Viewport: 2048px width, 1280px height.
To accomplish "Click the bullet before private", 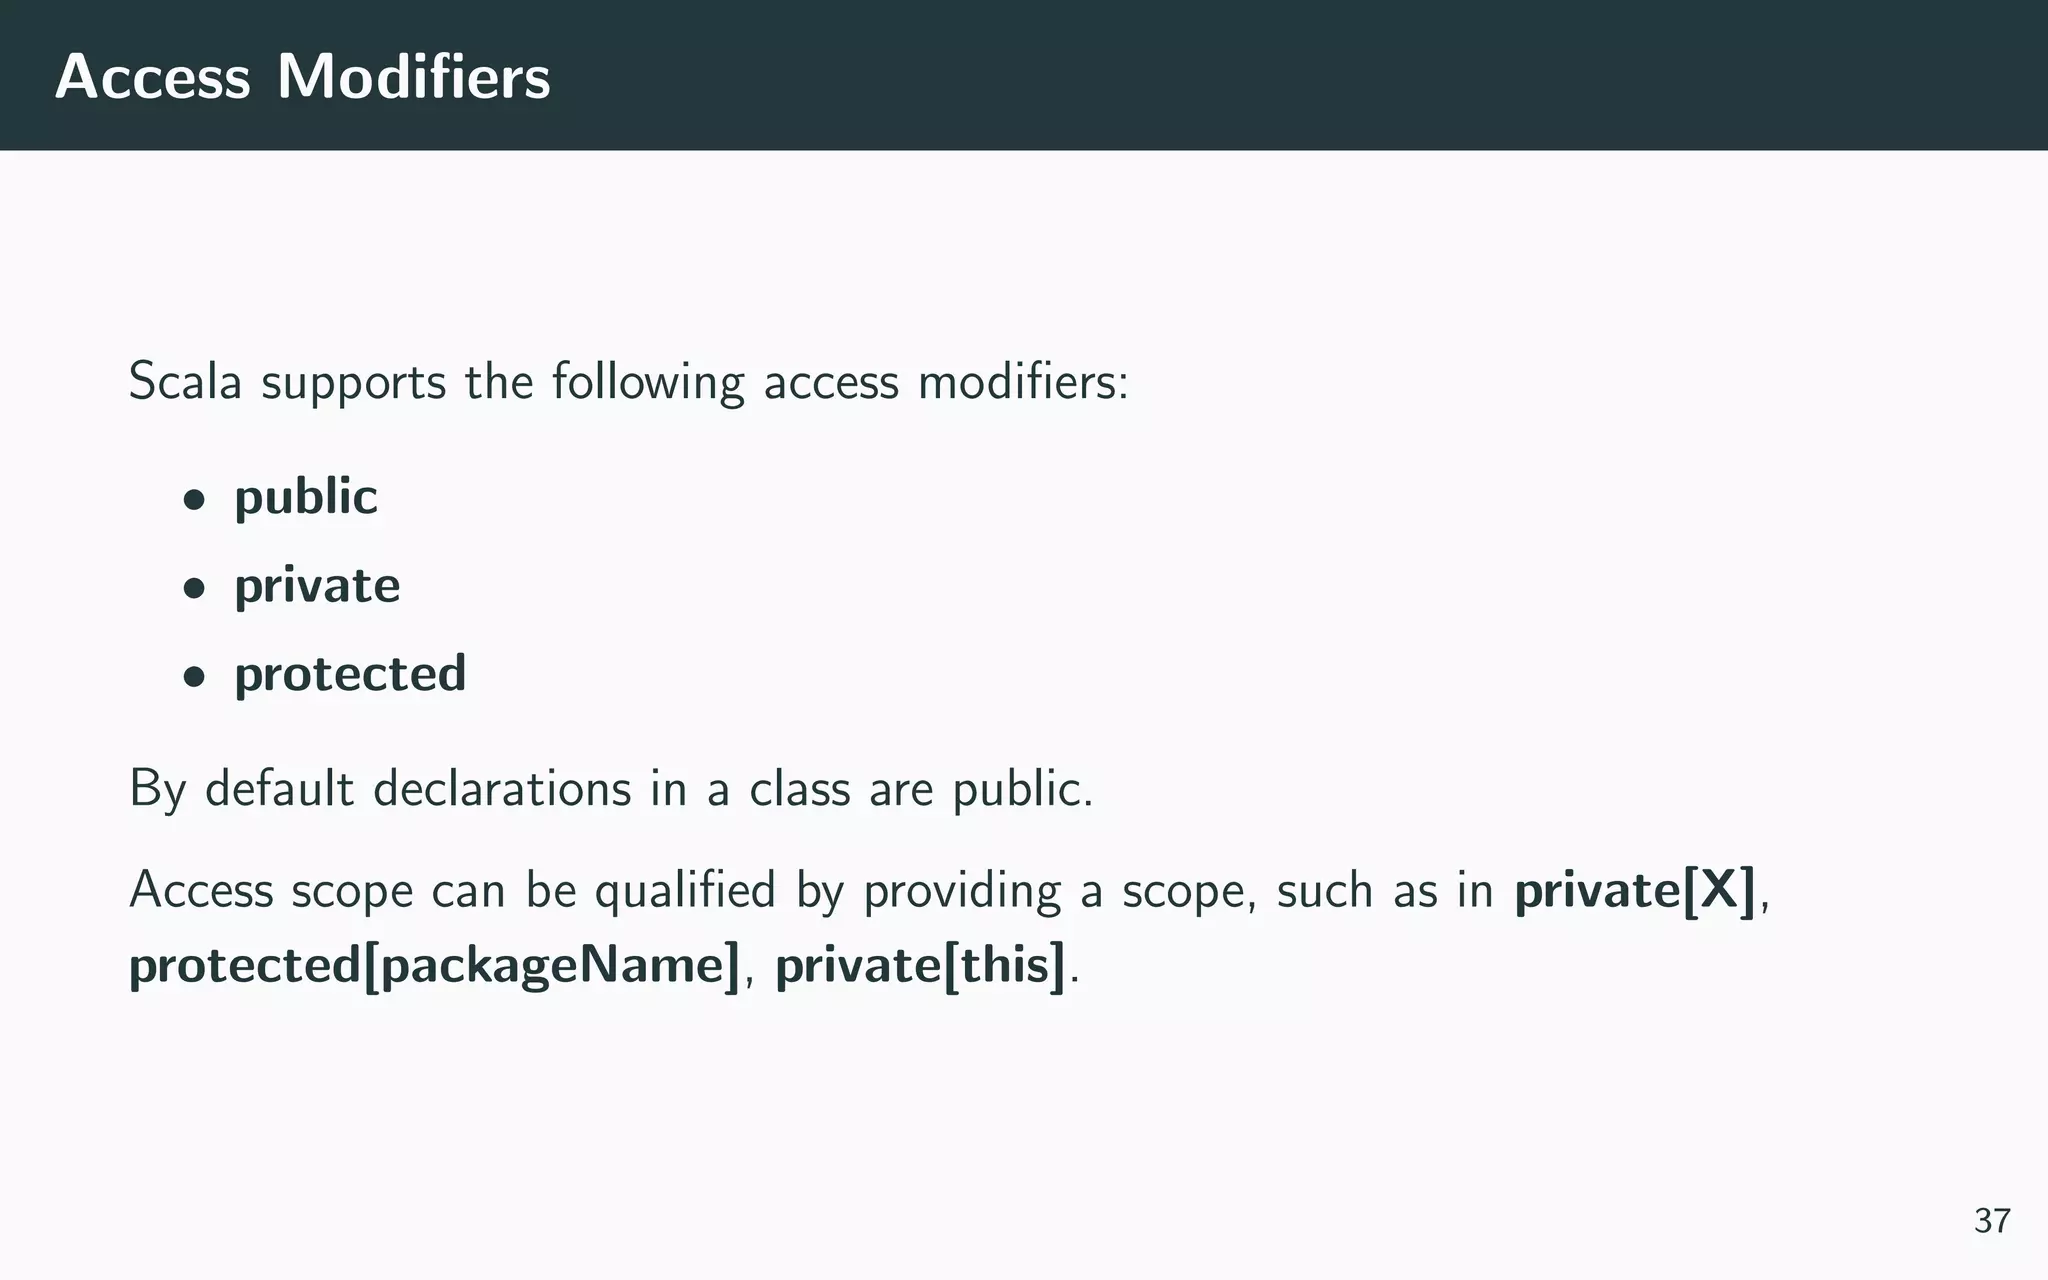I will tap(194, 588).
